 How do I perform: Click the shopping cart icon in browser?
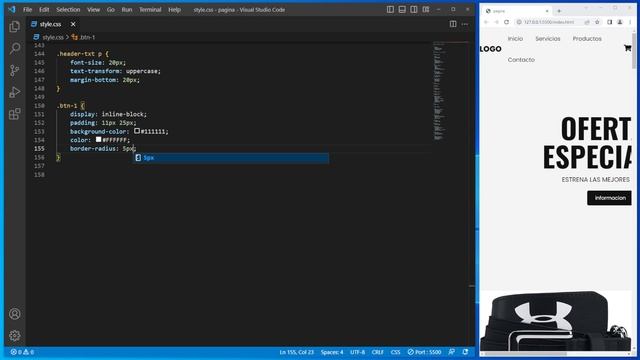coord(627,48)
